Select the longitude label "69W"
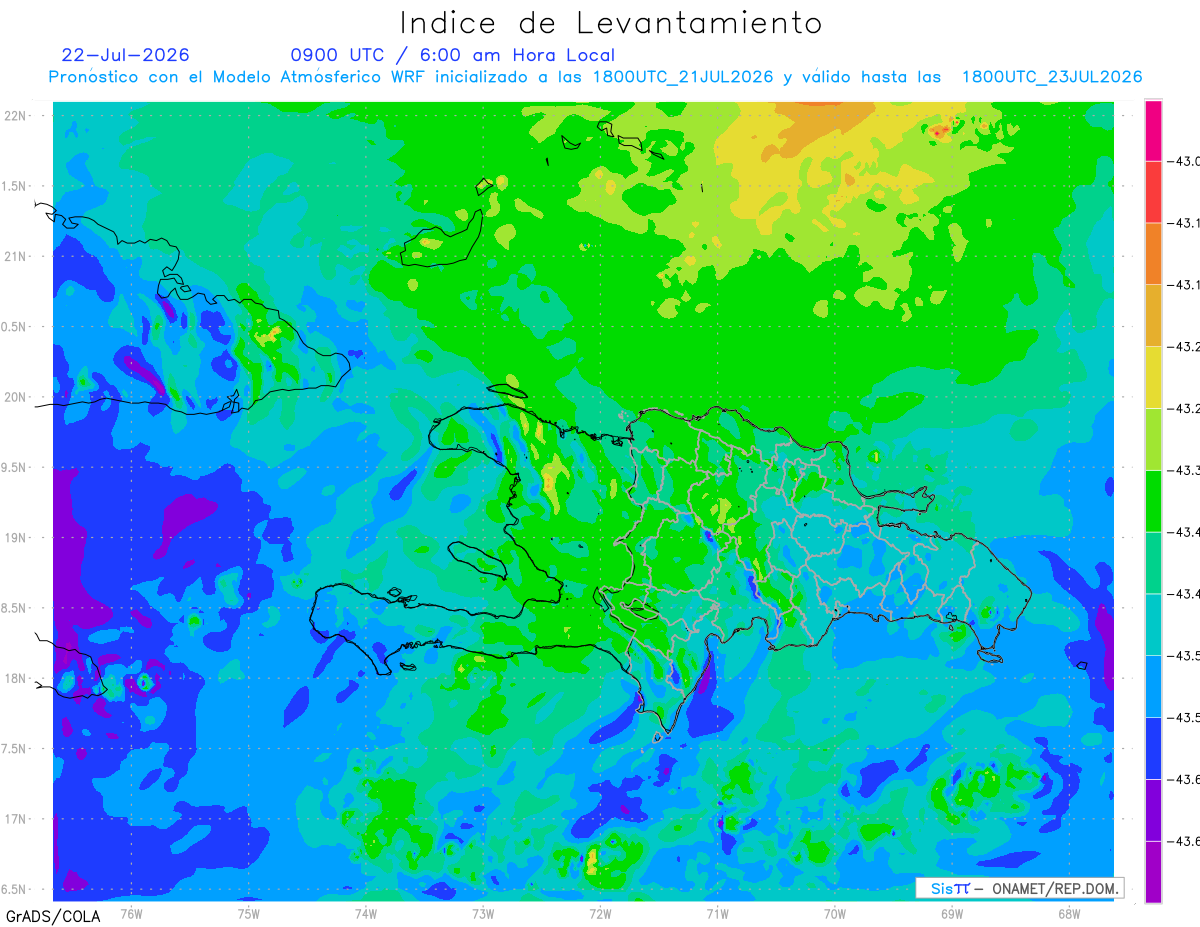 pos(952,913)
